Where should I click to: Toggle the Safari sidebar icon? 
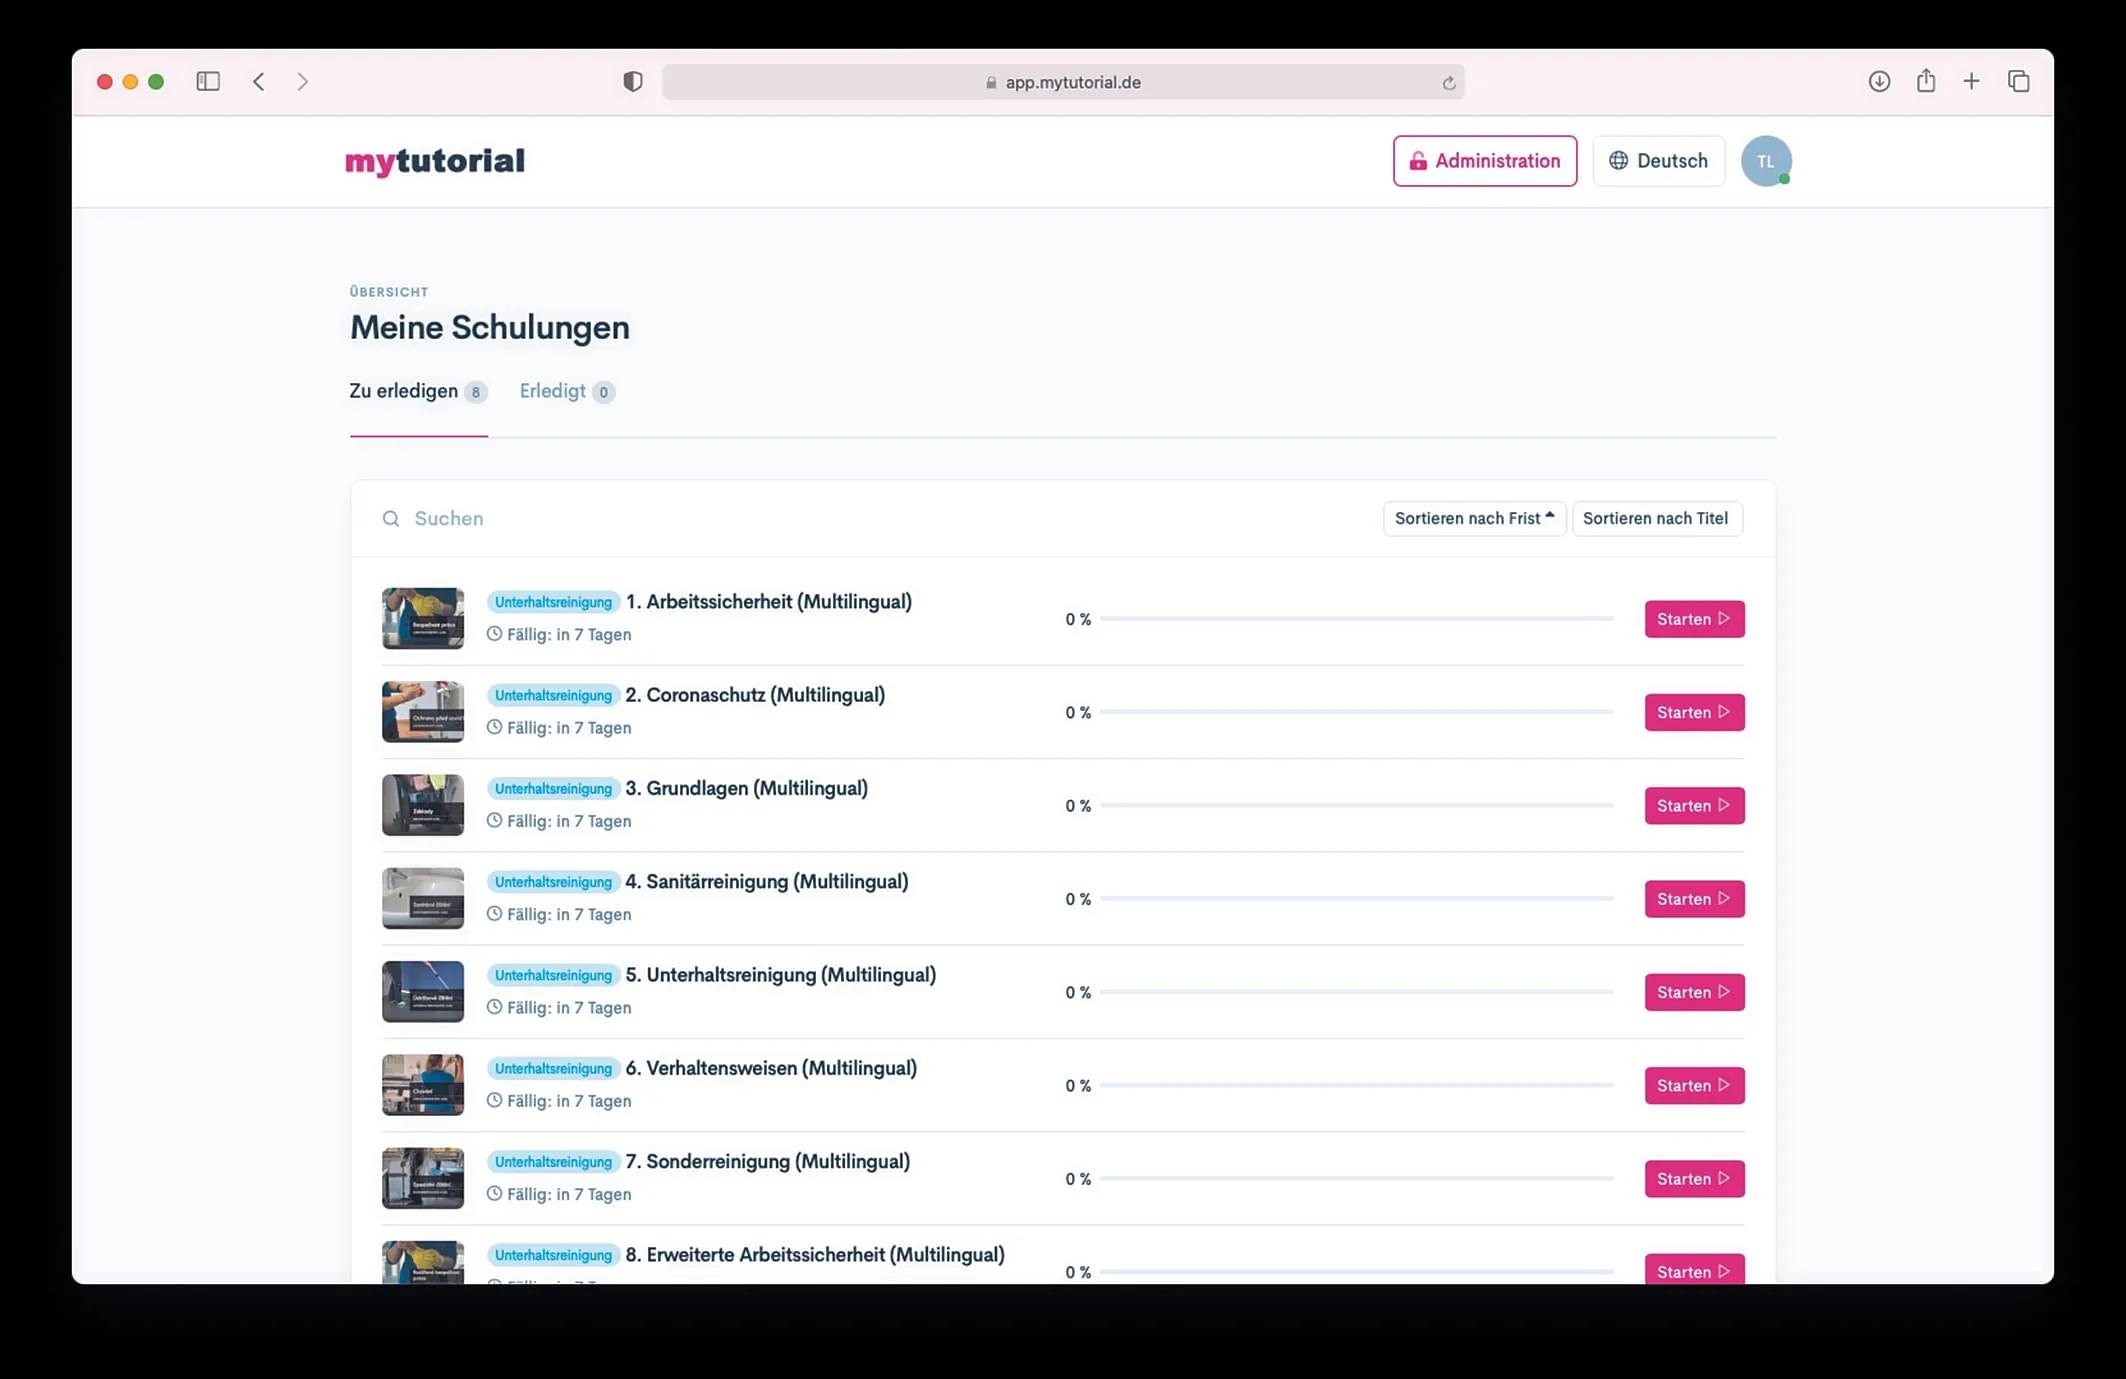point(208,82)
